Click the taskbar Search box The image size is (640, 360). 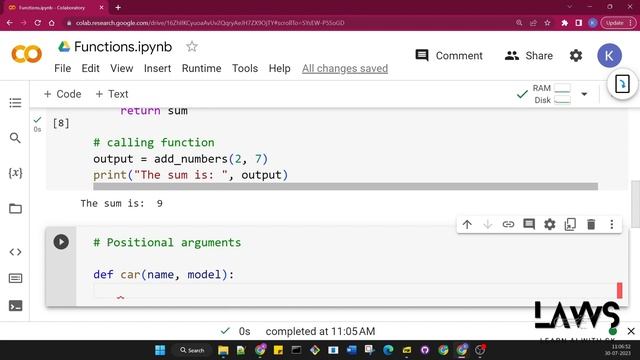[x=192, y=350]
